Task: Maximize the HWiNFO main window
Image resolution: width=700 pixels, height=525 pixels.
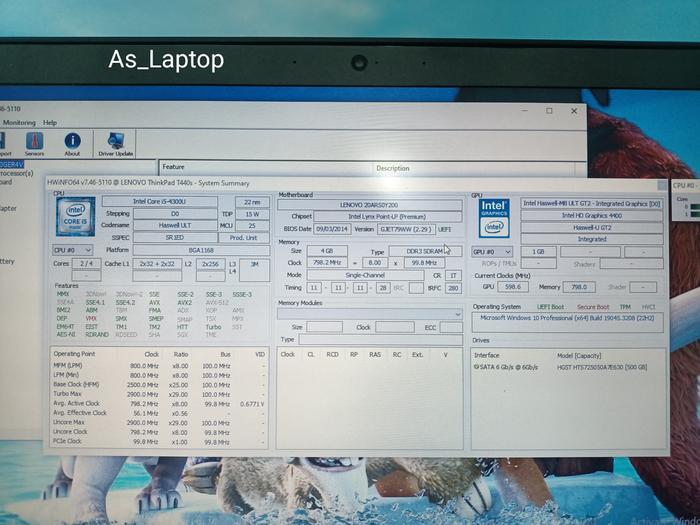Action: point(549,111)
